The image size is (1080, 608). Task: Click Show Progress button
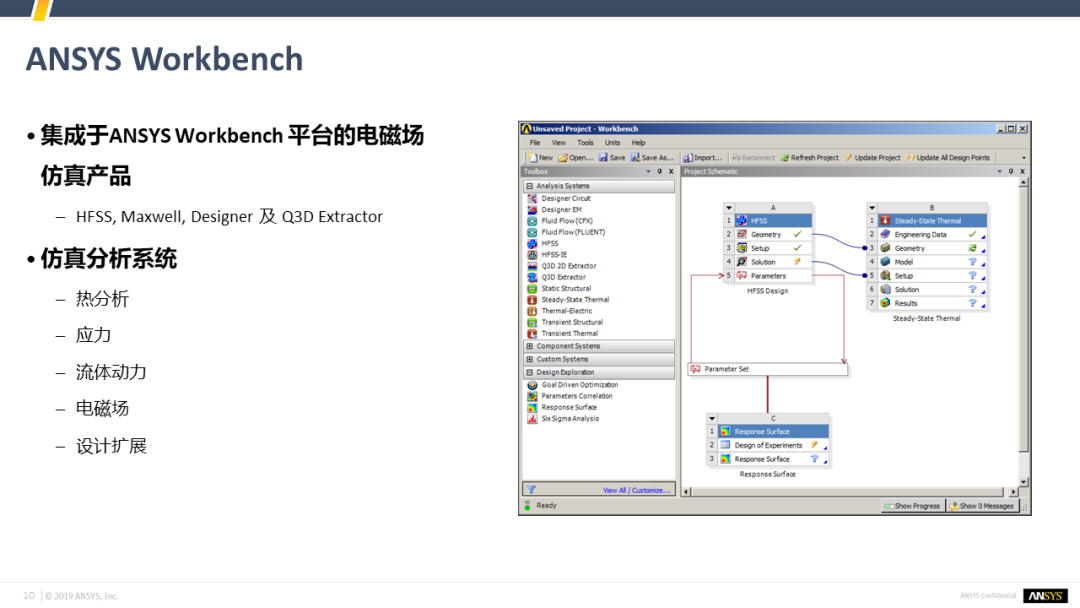click(x=913, y=505)
